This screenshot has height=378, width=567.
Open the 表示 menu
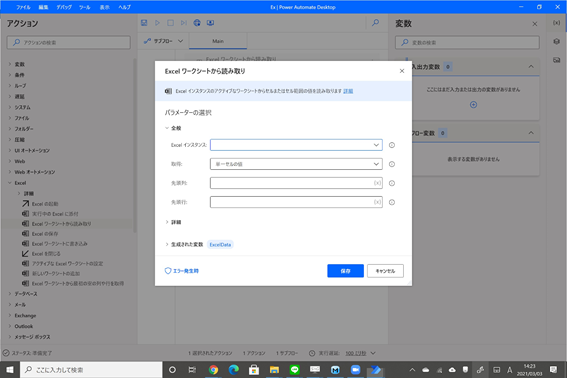(x=105, y=7)
